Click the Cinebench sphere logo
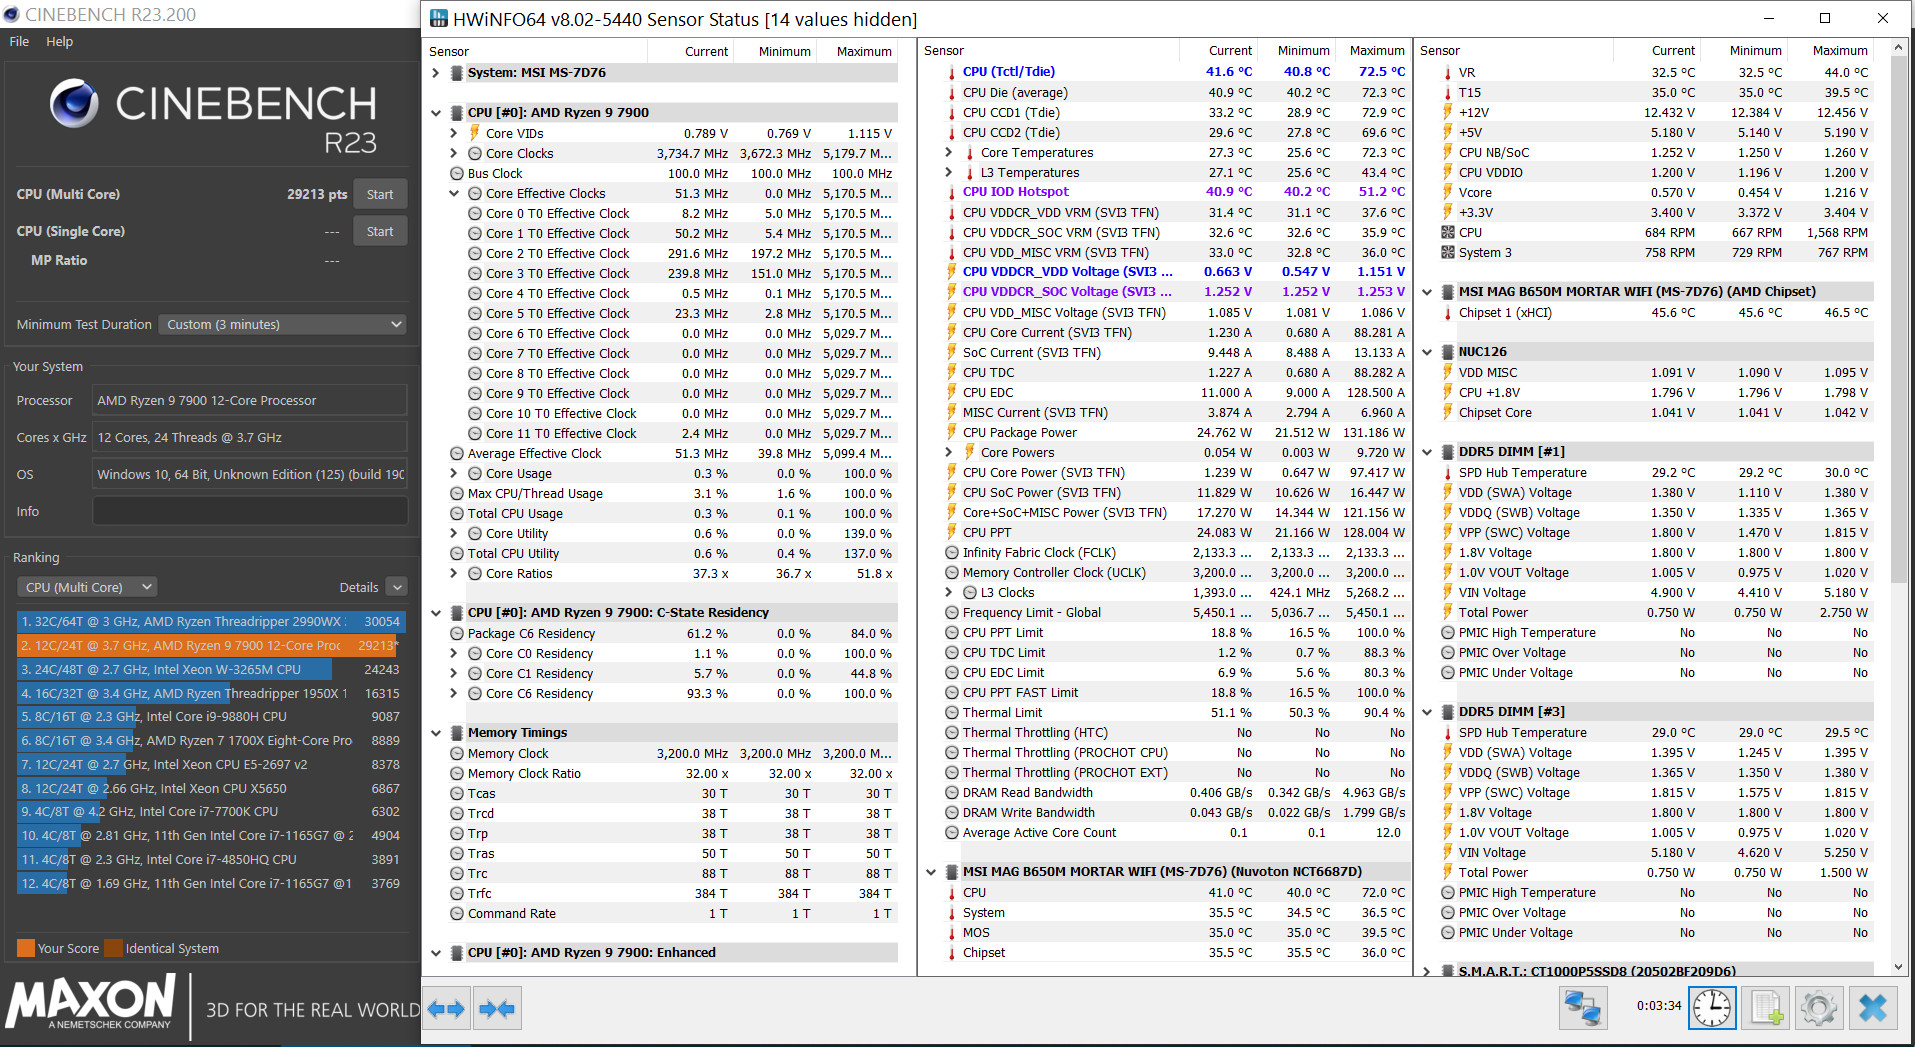Viewport: 1915px width, 1047px height. tap(75, 103)
